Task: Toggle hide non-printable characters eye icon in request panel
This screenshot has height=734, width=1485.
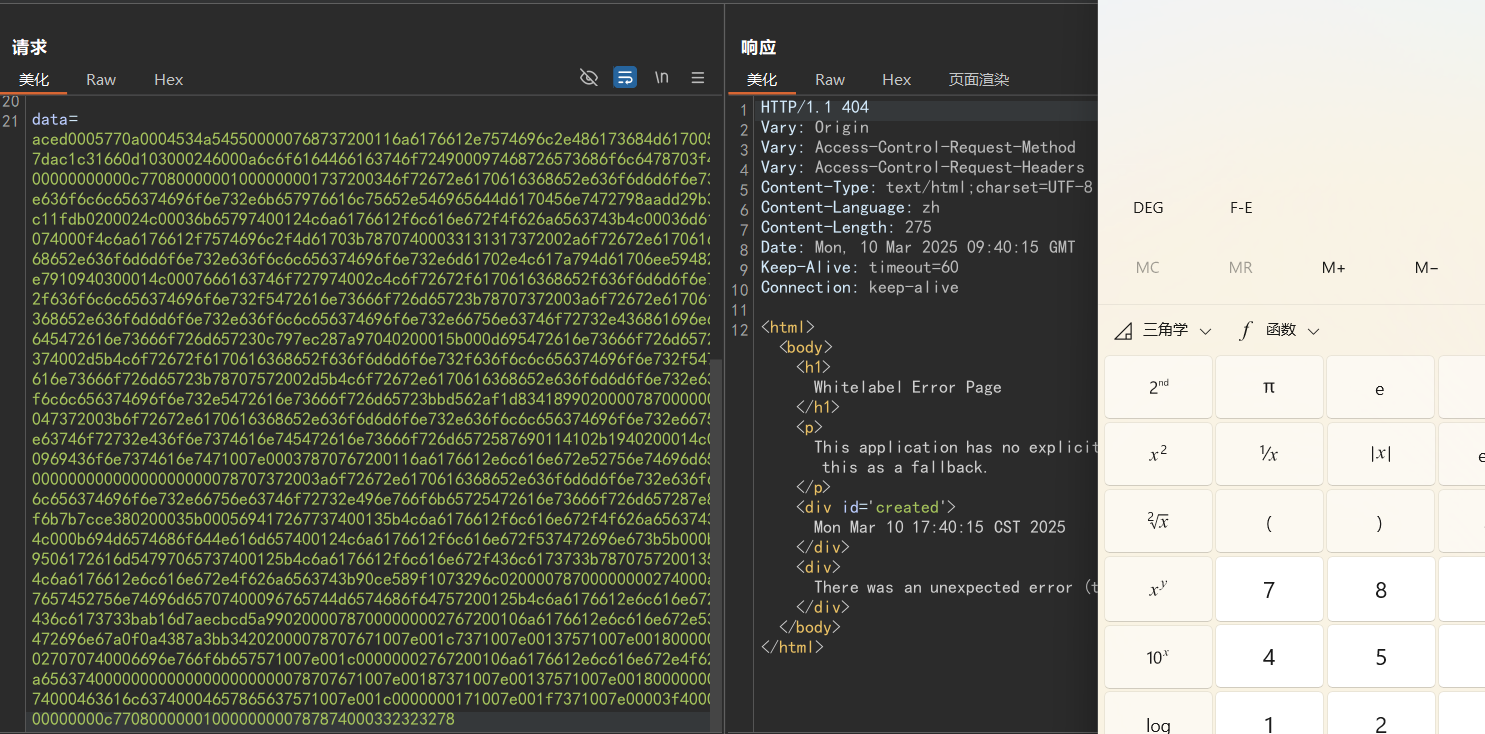Action: coord(589,78)
